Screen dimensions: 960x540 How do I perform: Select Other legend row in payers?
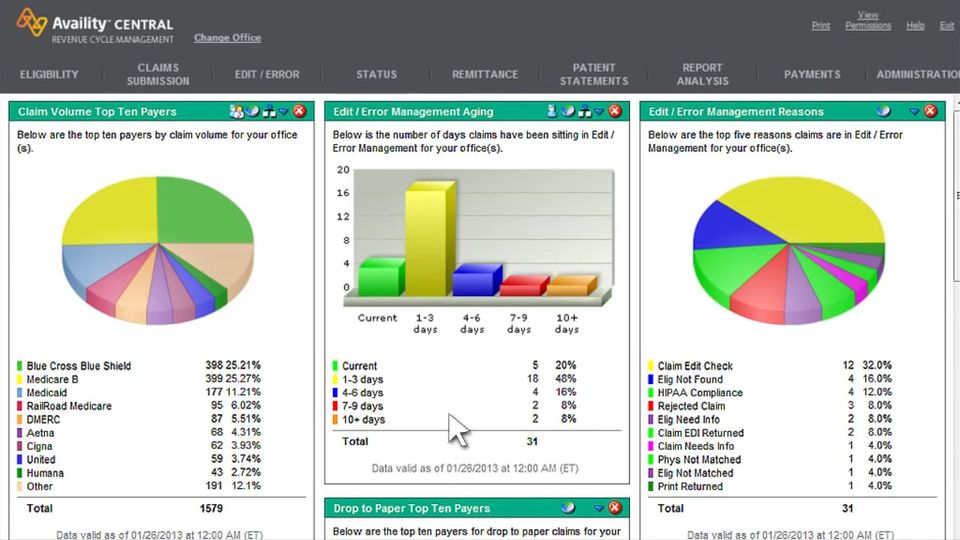point(139,486)
